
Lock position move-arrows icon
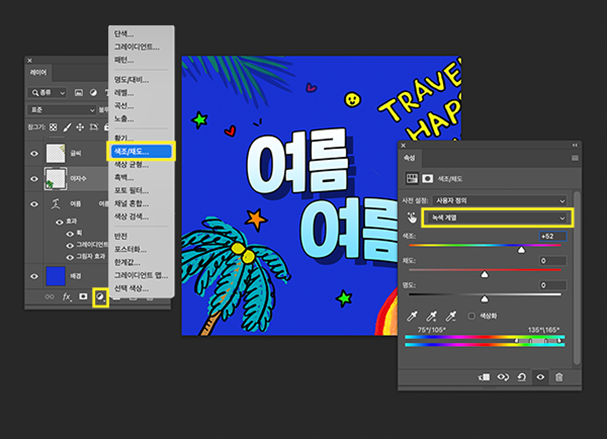coord(80,127)
